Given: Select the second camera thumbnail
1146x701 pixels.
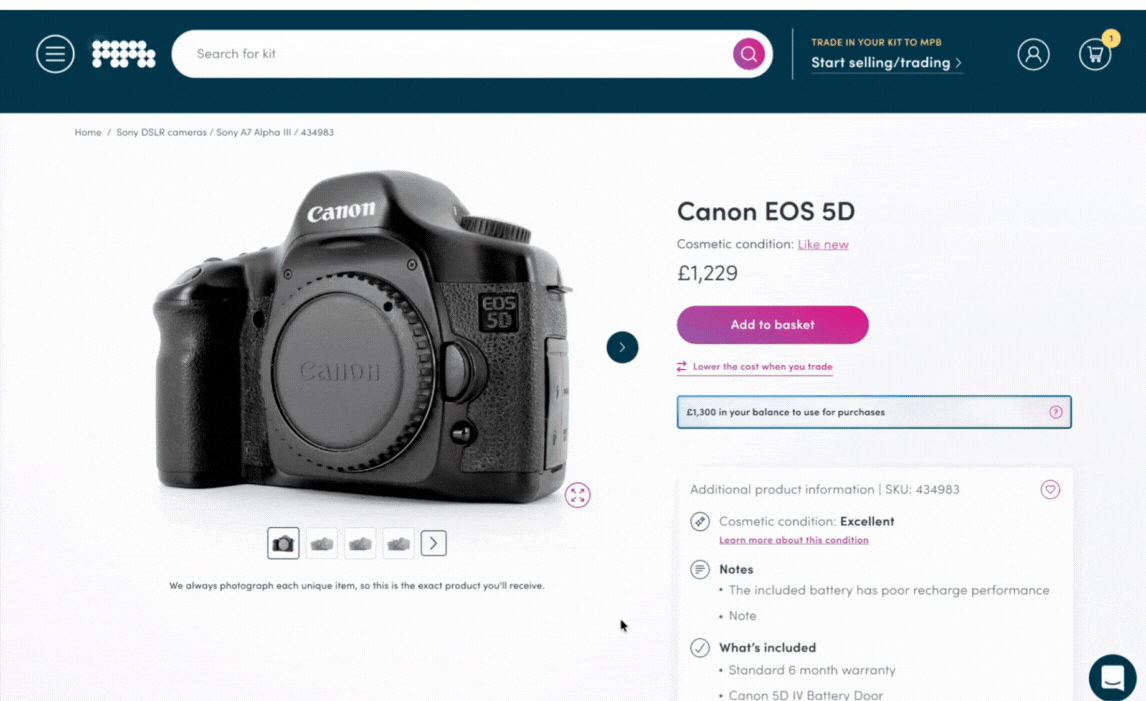Looking at the screenshot, I should coord(322,543).
